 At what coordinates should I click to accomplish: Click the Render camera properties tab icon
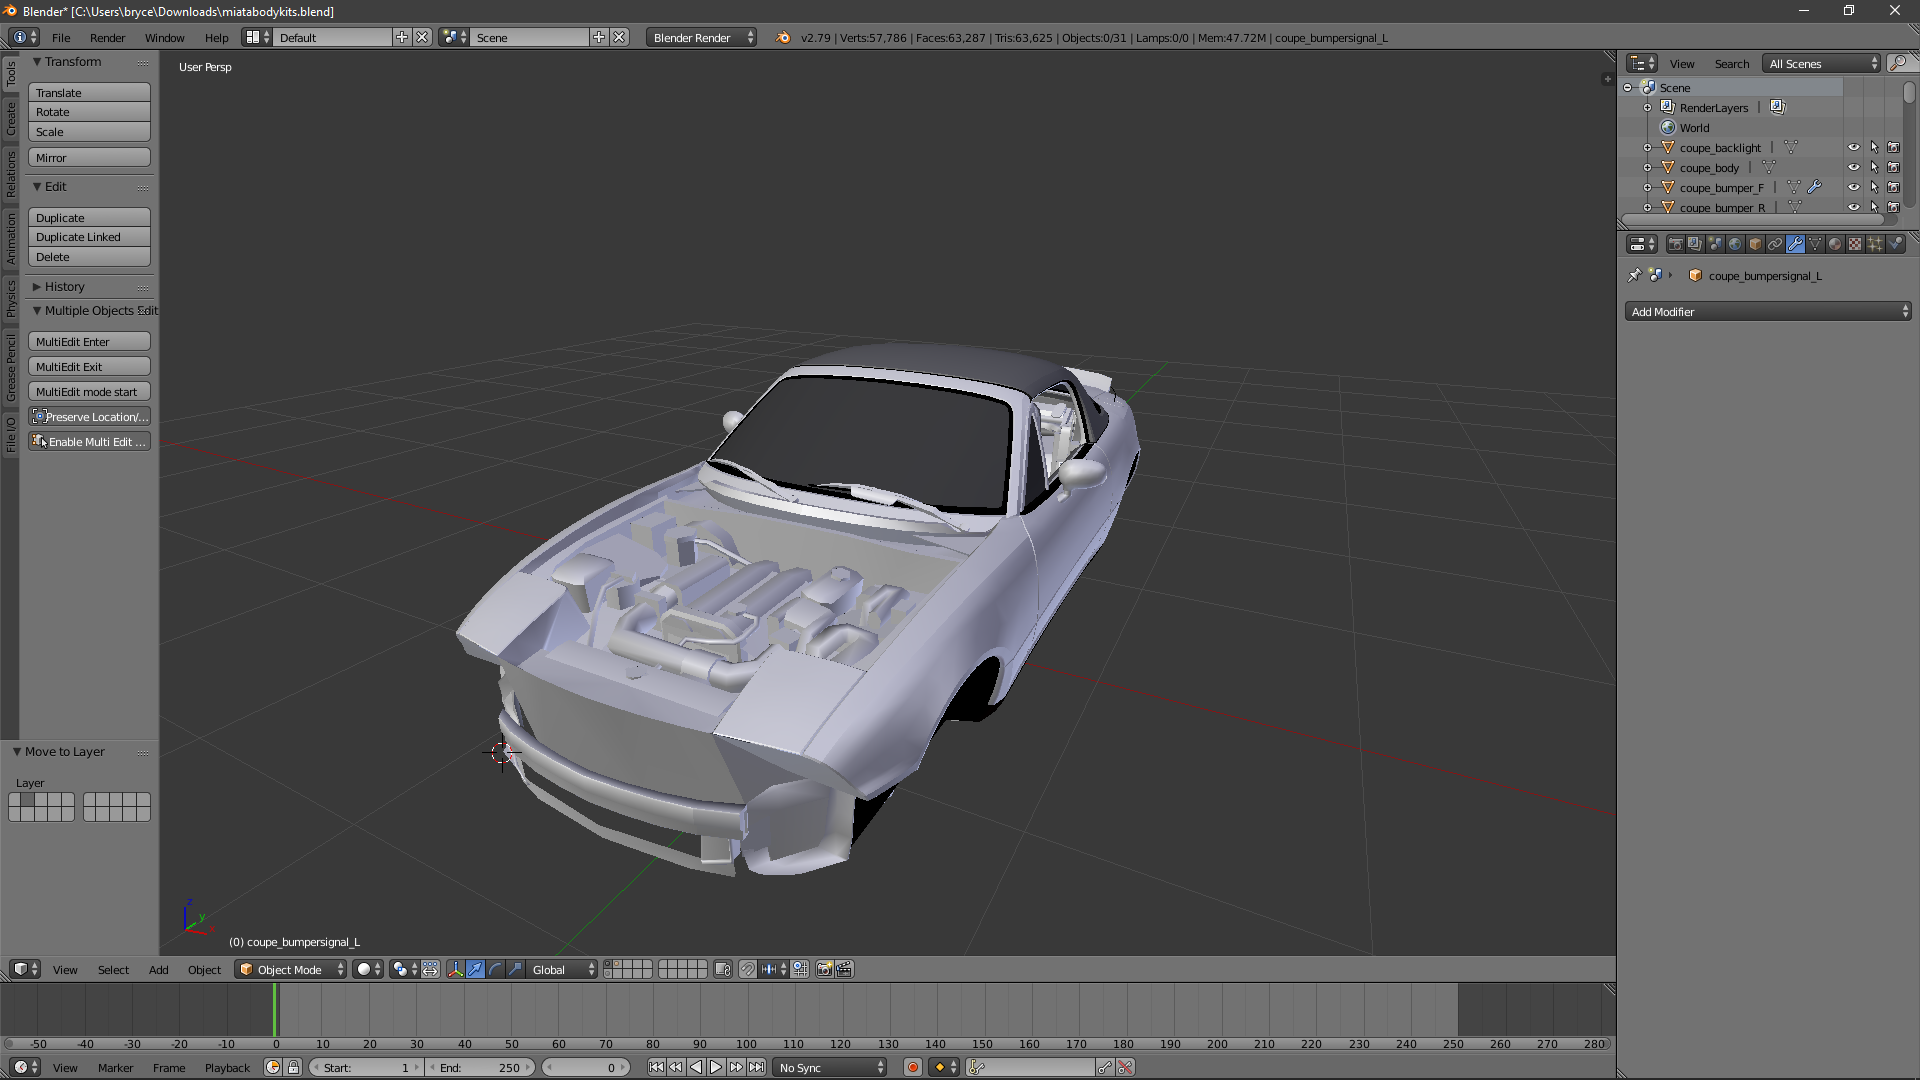(x=1676, y=244)
